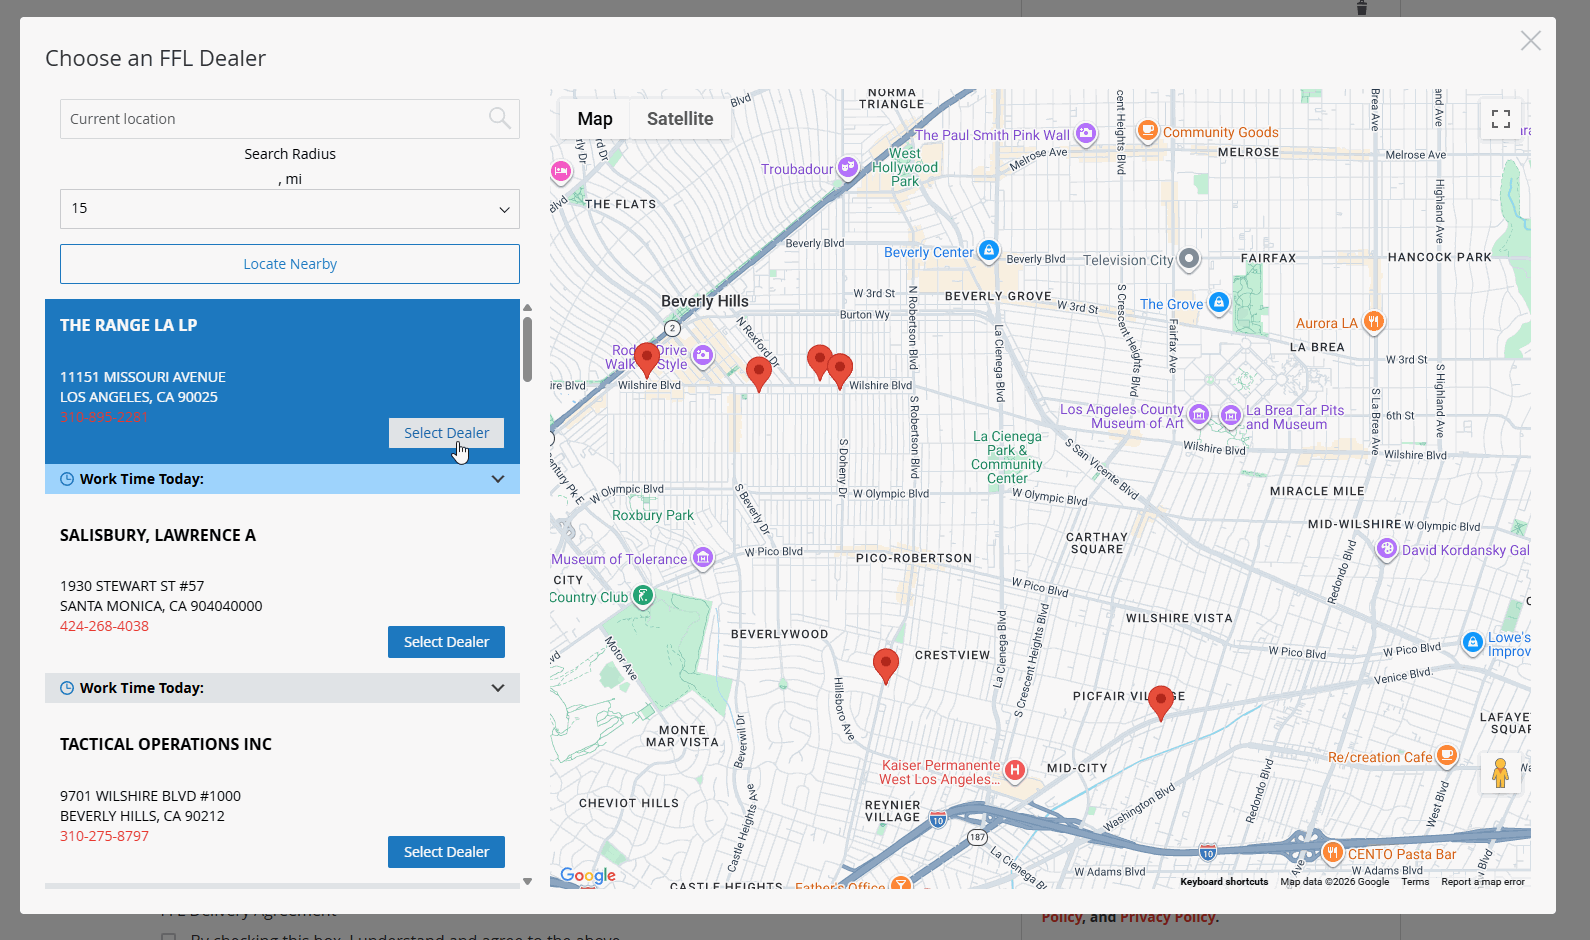Click the search magnifier icon in location field
The width and height of the screenshot is (1590, 940).
pyautogui.click(x=499, y=119)
